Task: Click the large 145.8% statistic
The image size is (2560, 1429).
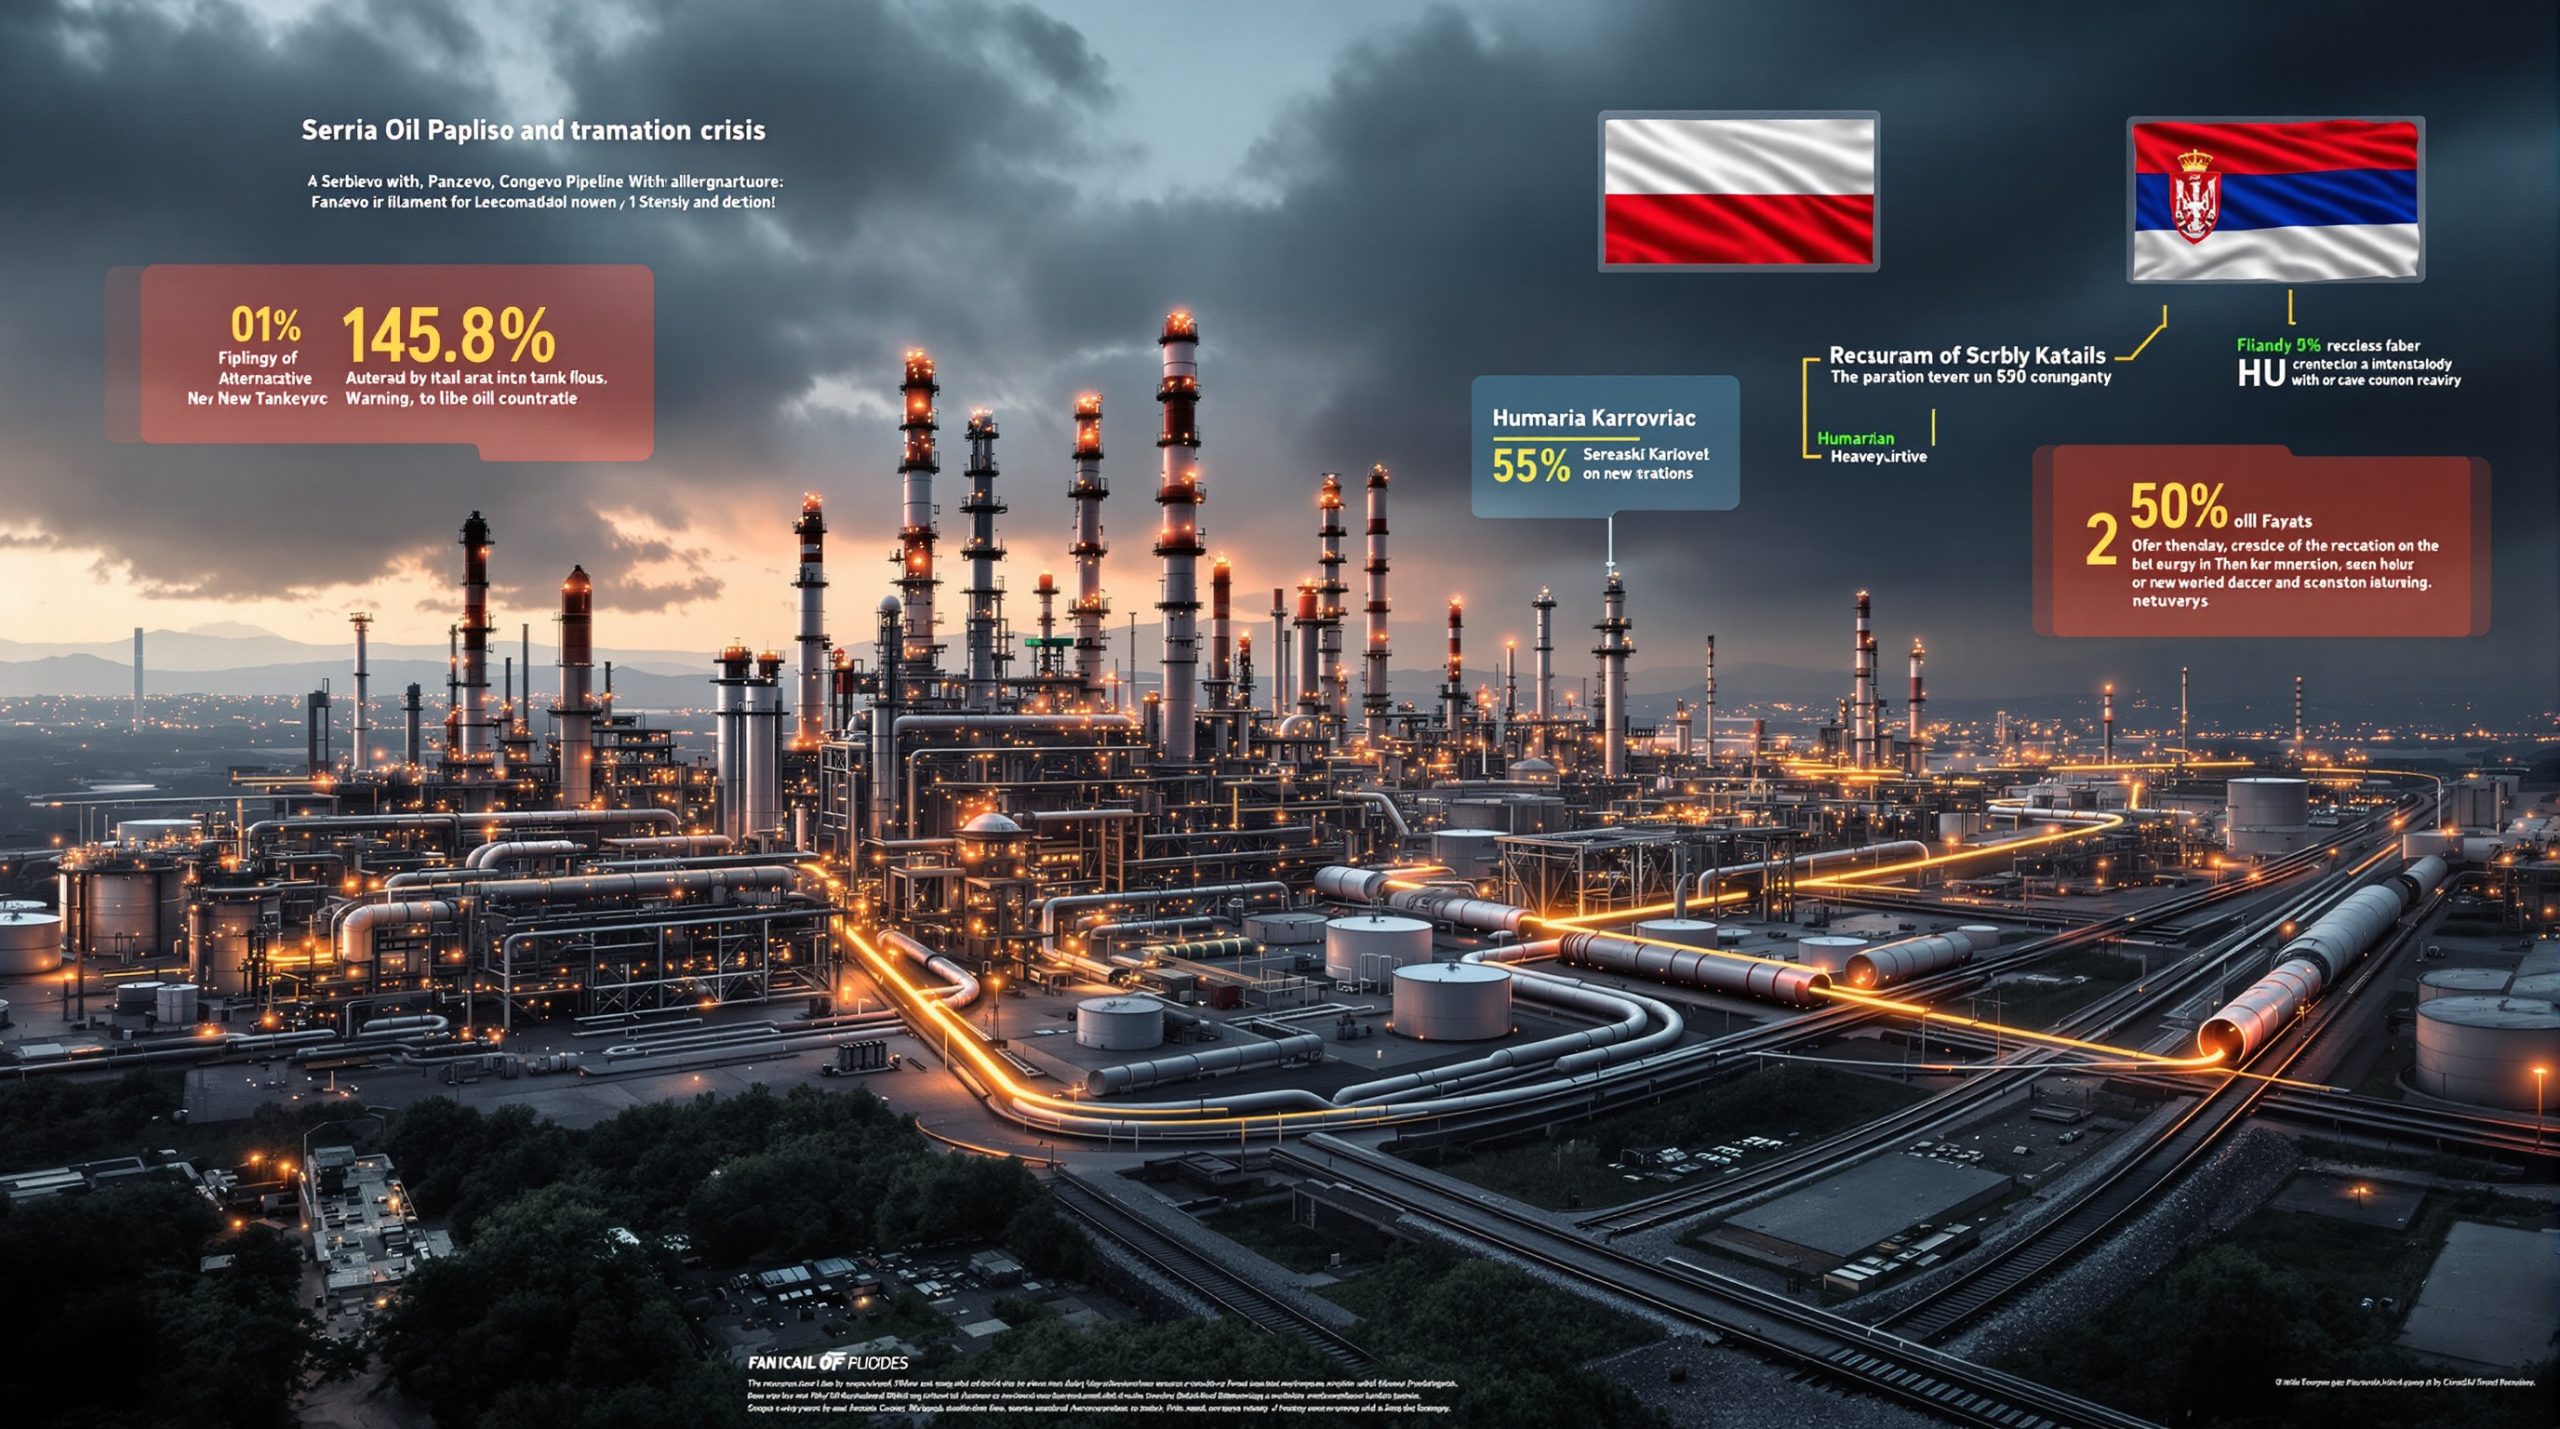Action: click(x=448, y=335)
